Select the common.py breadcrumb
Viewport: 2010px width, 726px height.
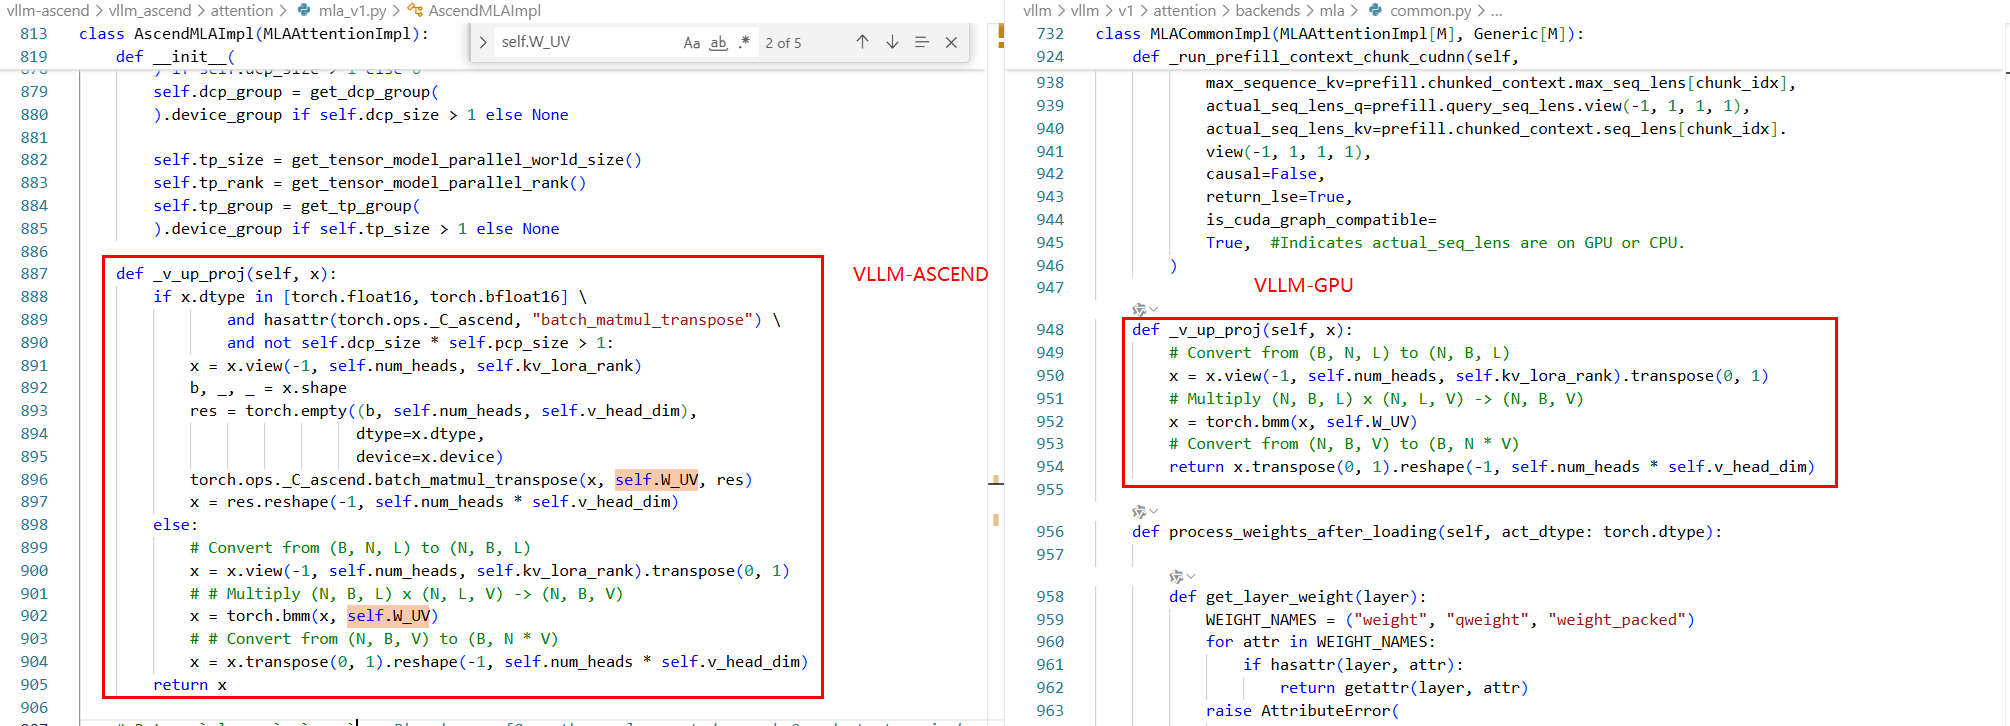pos(1430,11)
